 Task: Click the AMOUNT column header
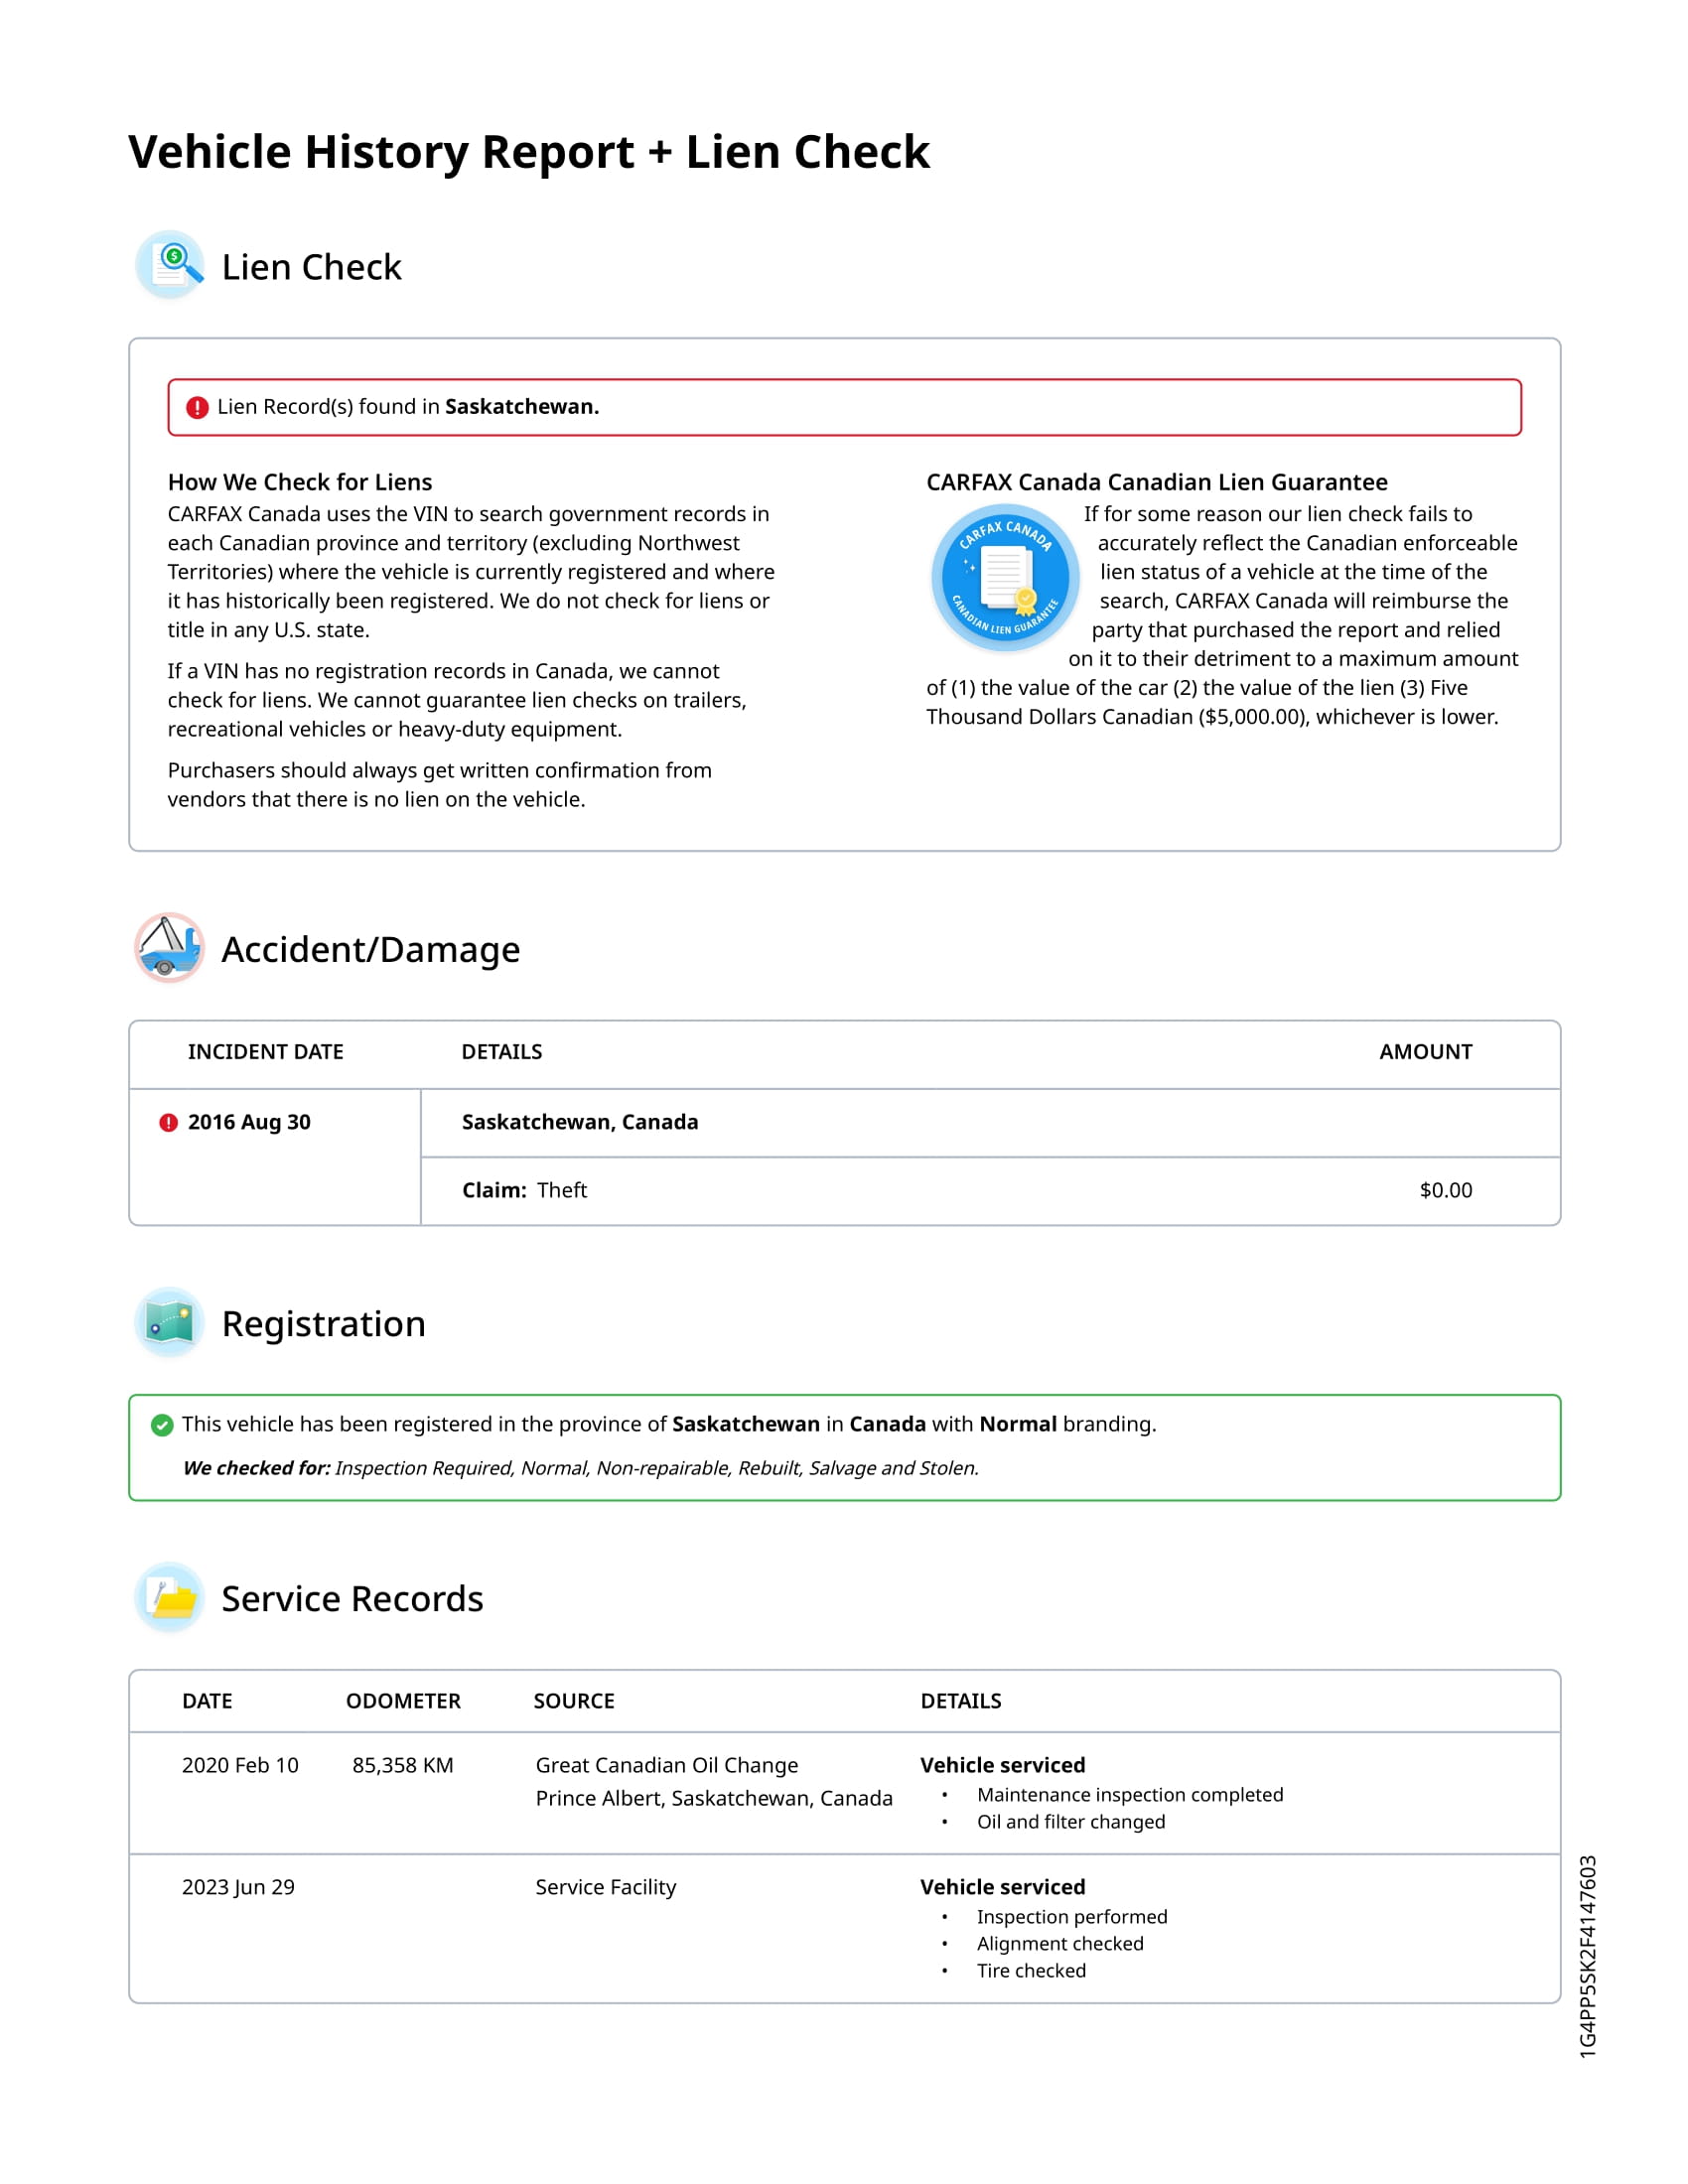pyautogui.click(x=1425, y=1052)
